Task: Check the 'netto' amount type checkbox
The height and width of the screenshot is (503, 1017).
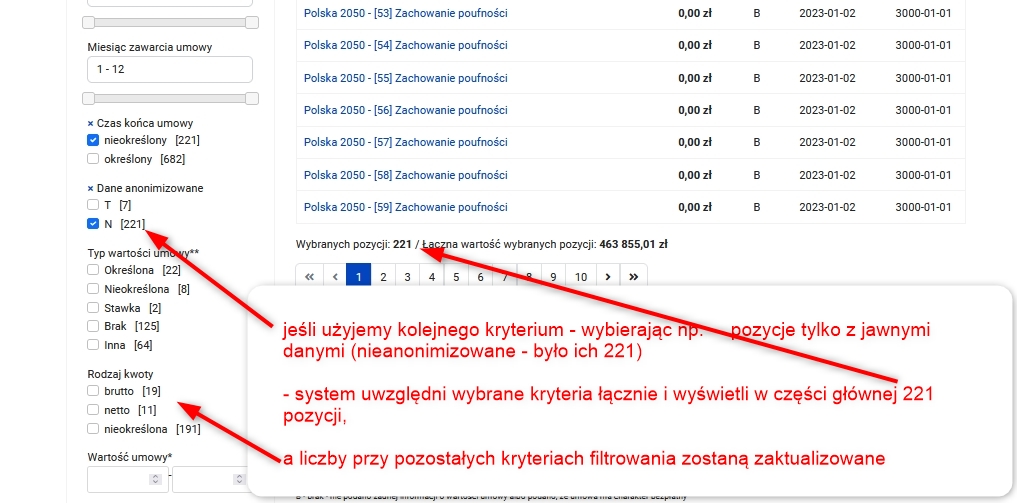Action: click(93, 410)
